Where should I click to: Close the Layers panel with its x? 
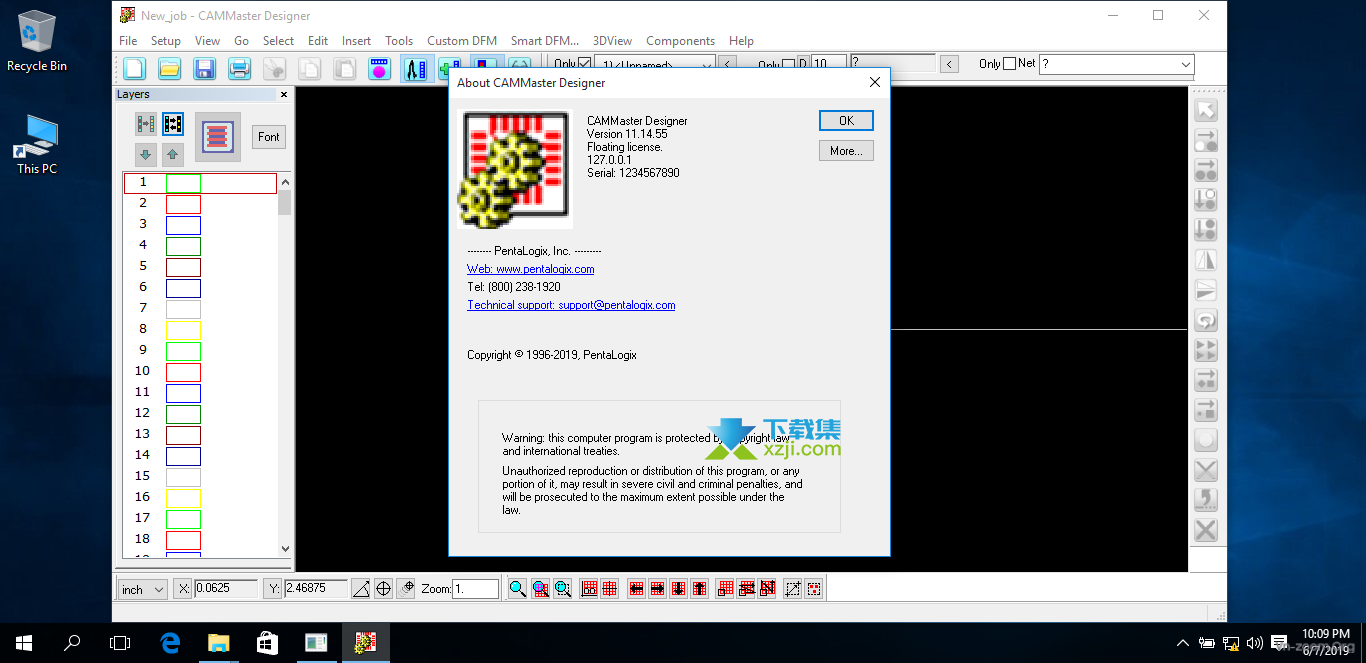[x=284, y=95]
